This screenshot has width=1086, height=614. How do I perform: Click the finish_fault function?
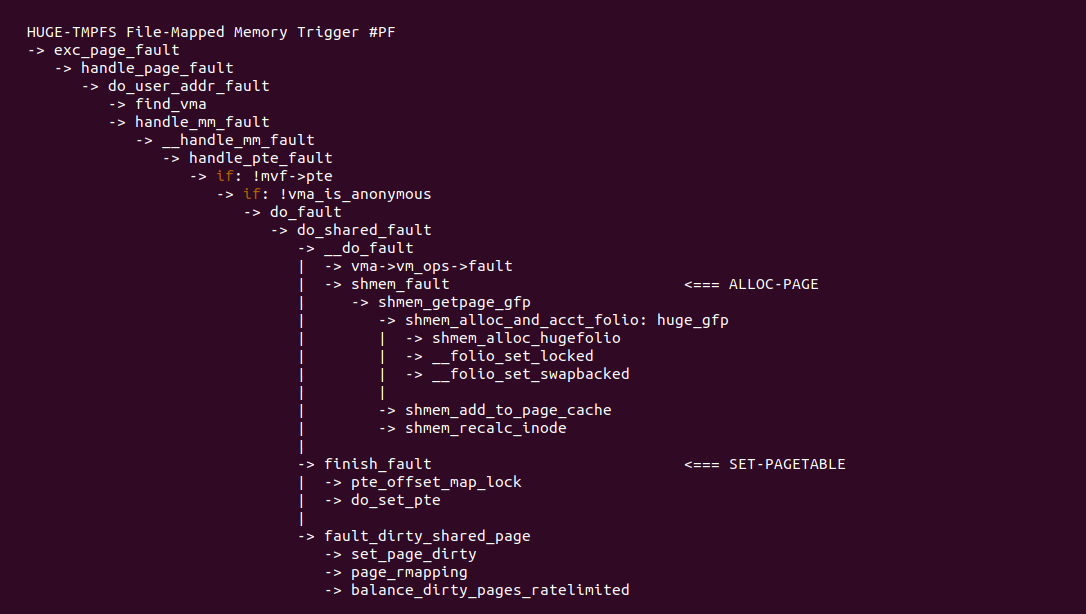coord(377,464)
